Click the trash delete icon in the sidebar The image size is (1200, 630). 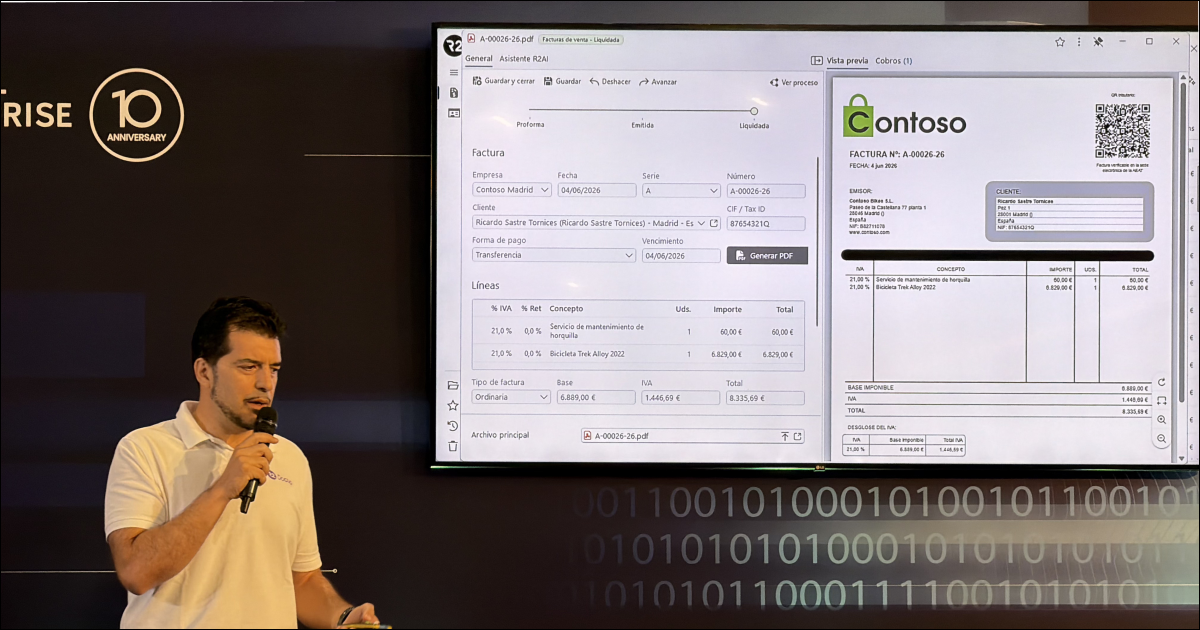point(453,445)
